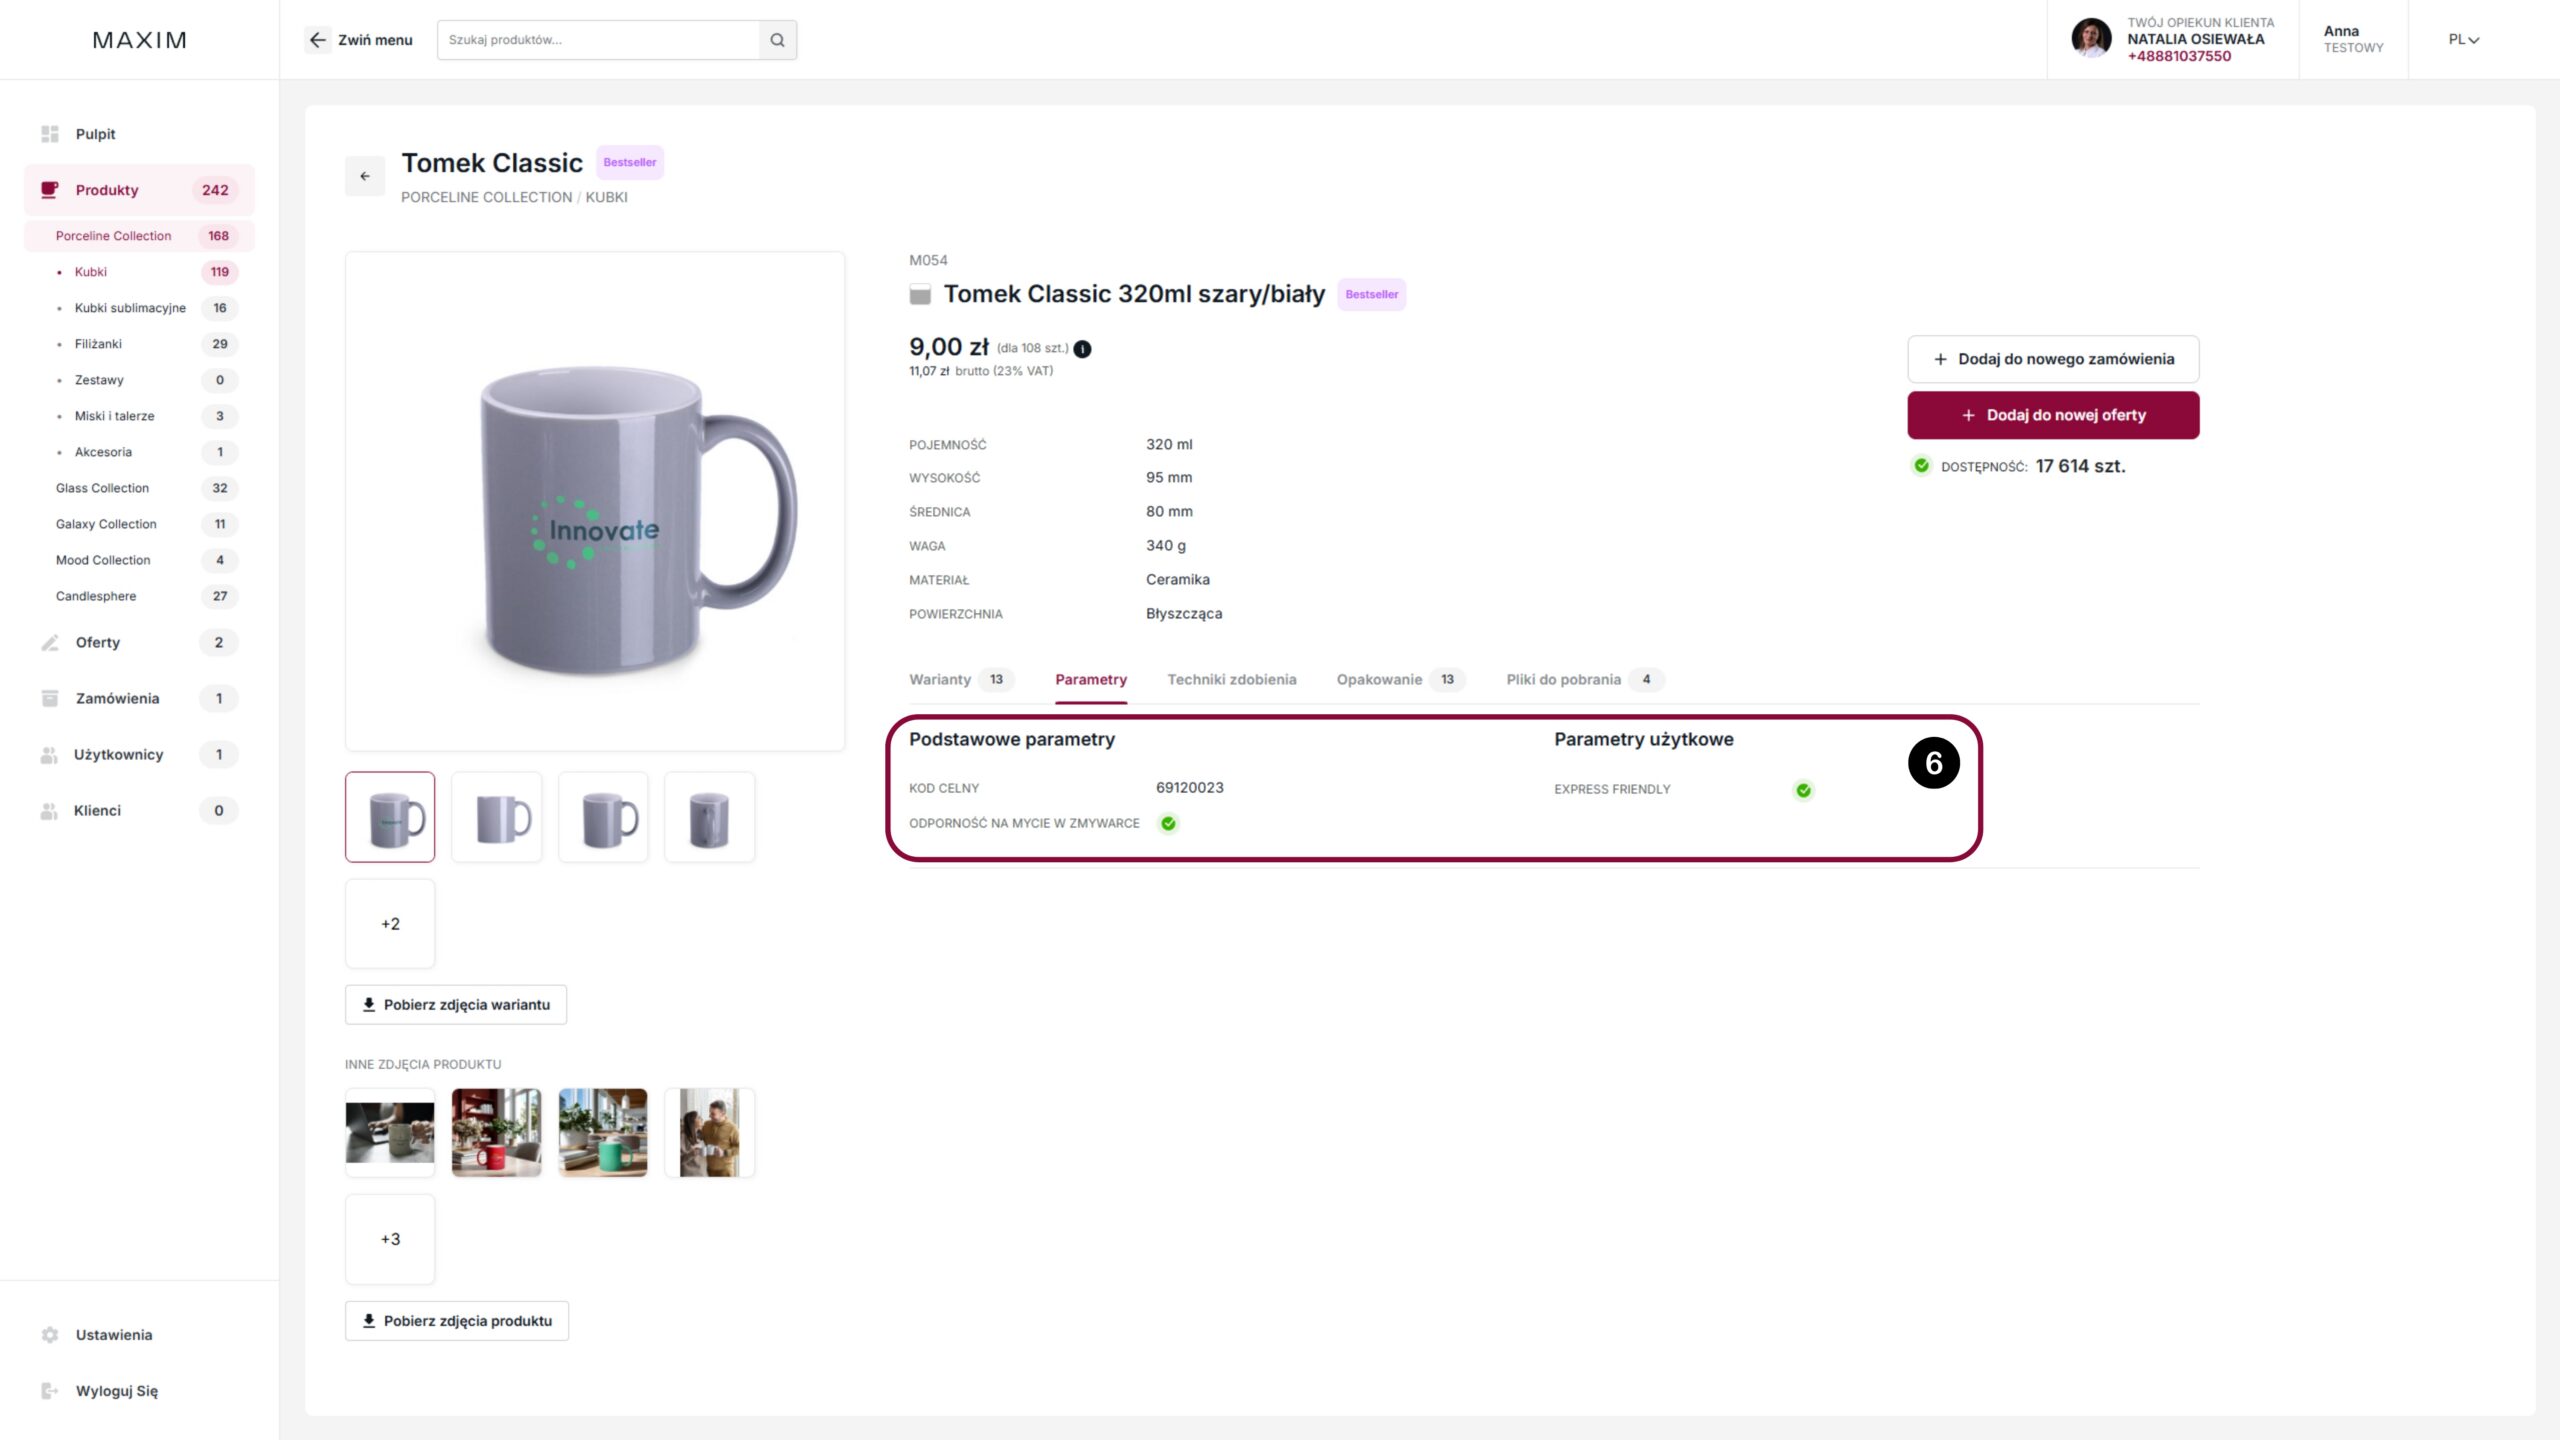2560x1440 pixels.
Task: Click the back arrow beside Tomek Classic
Action: click(365, 176)
